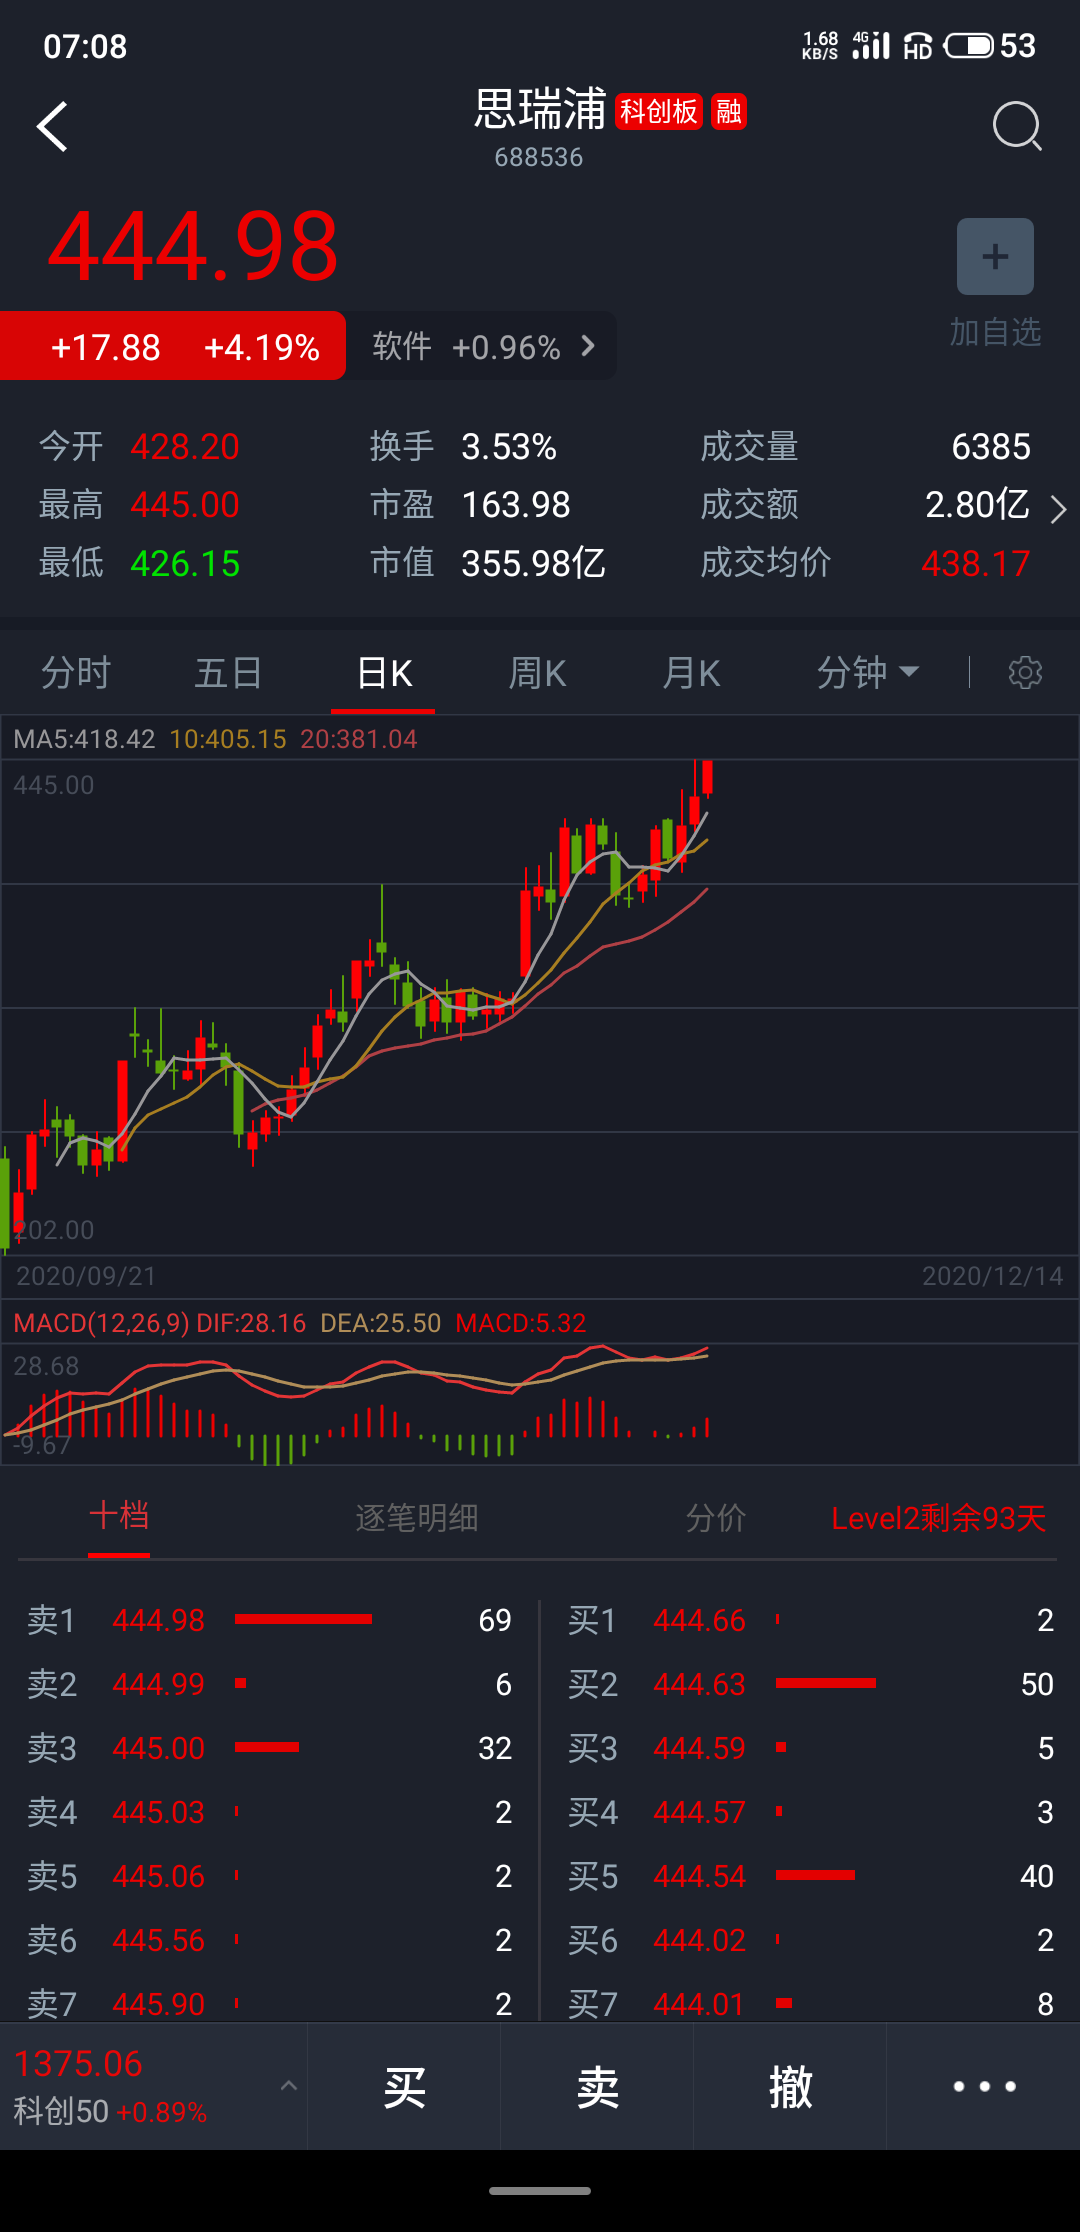
Task: Tap the 科创板 badge
Action: pyautogui.click(x=659, y=111)
